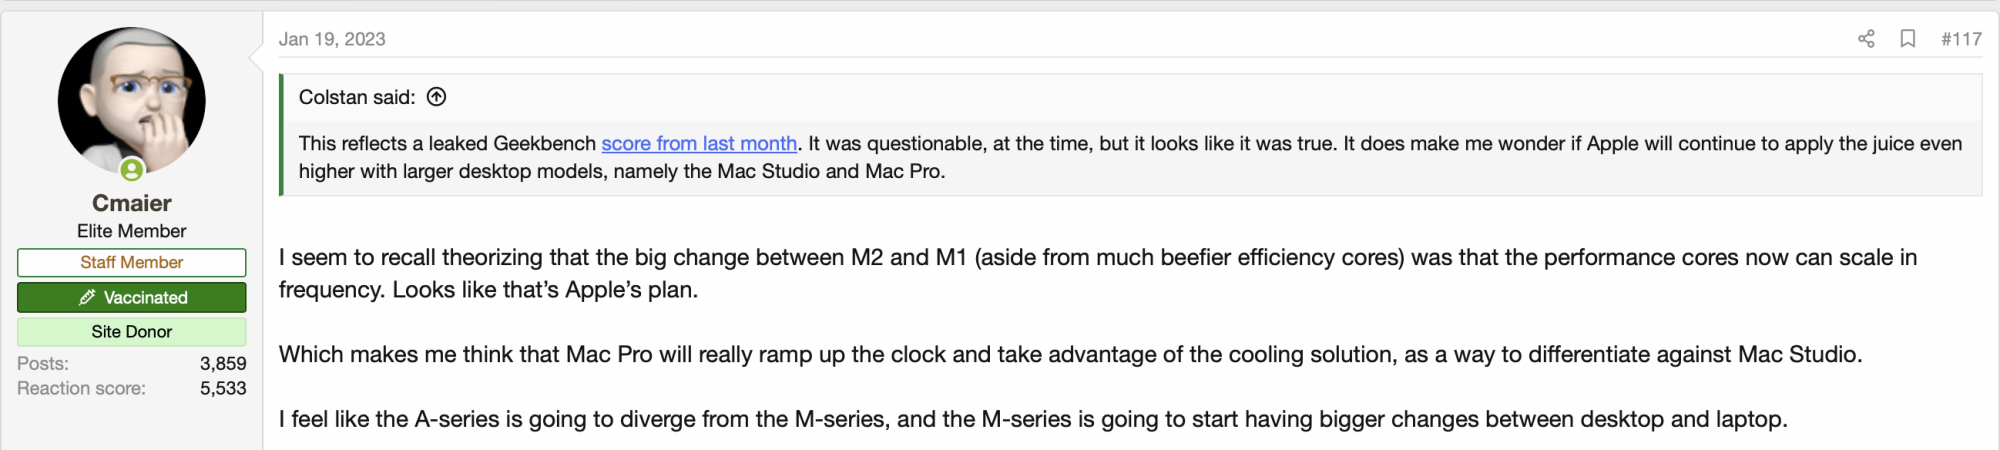2000x450 pixels.
Task: Click the share icon on post #117
Action: pyautogui.click(x=1866, y=39)
